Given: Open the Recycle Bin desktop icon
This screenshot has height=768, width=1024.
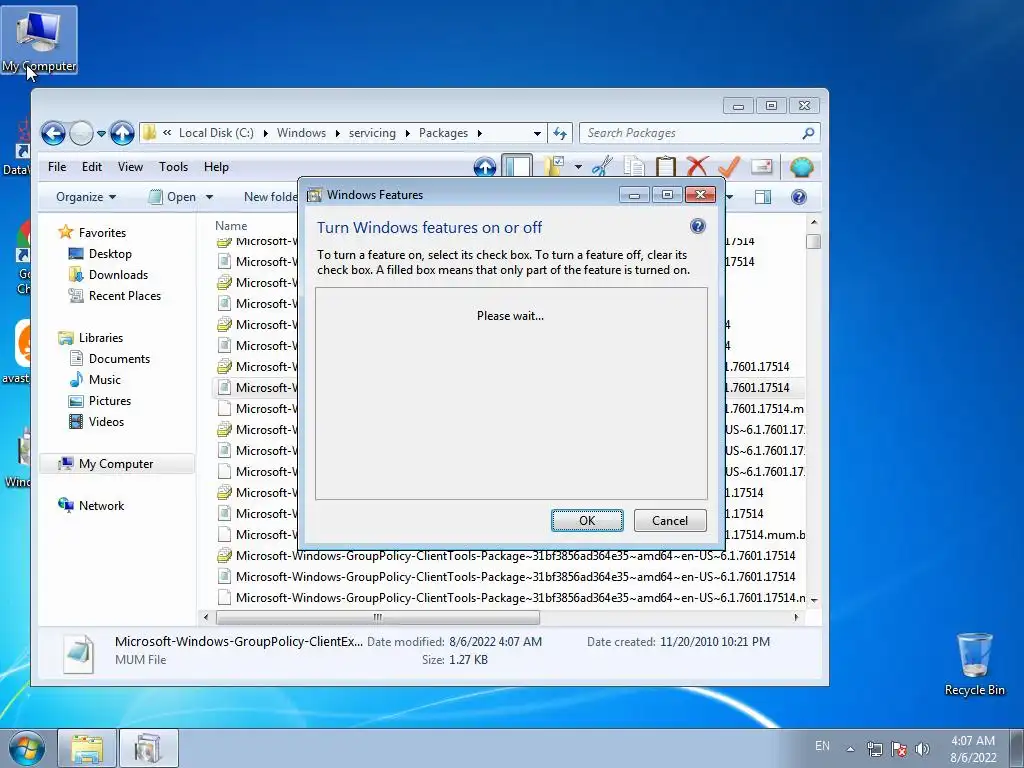Looking at the screenshot, I should click(974, 664).
